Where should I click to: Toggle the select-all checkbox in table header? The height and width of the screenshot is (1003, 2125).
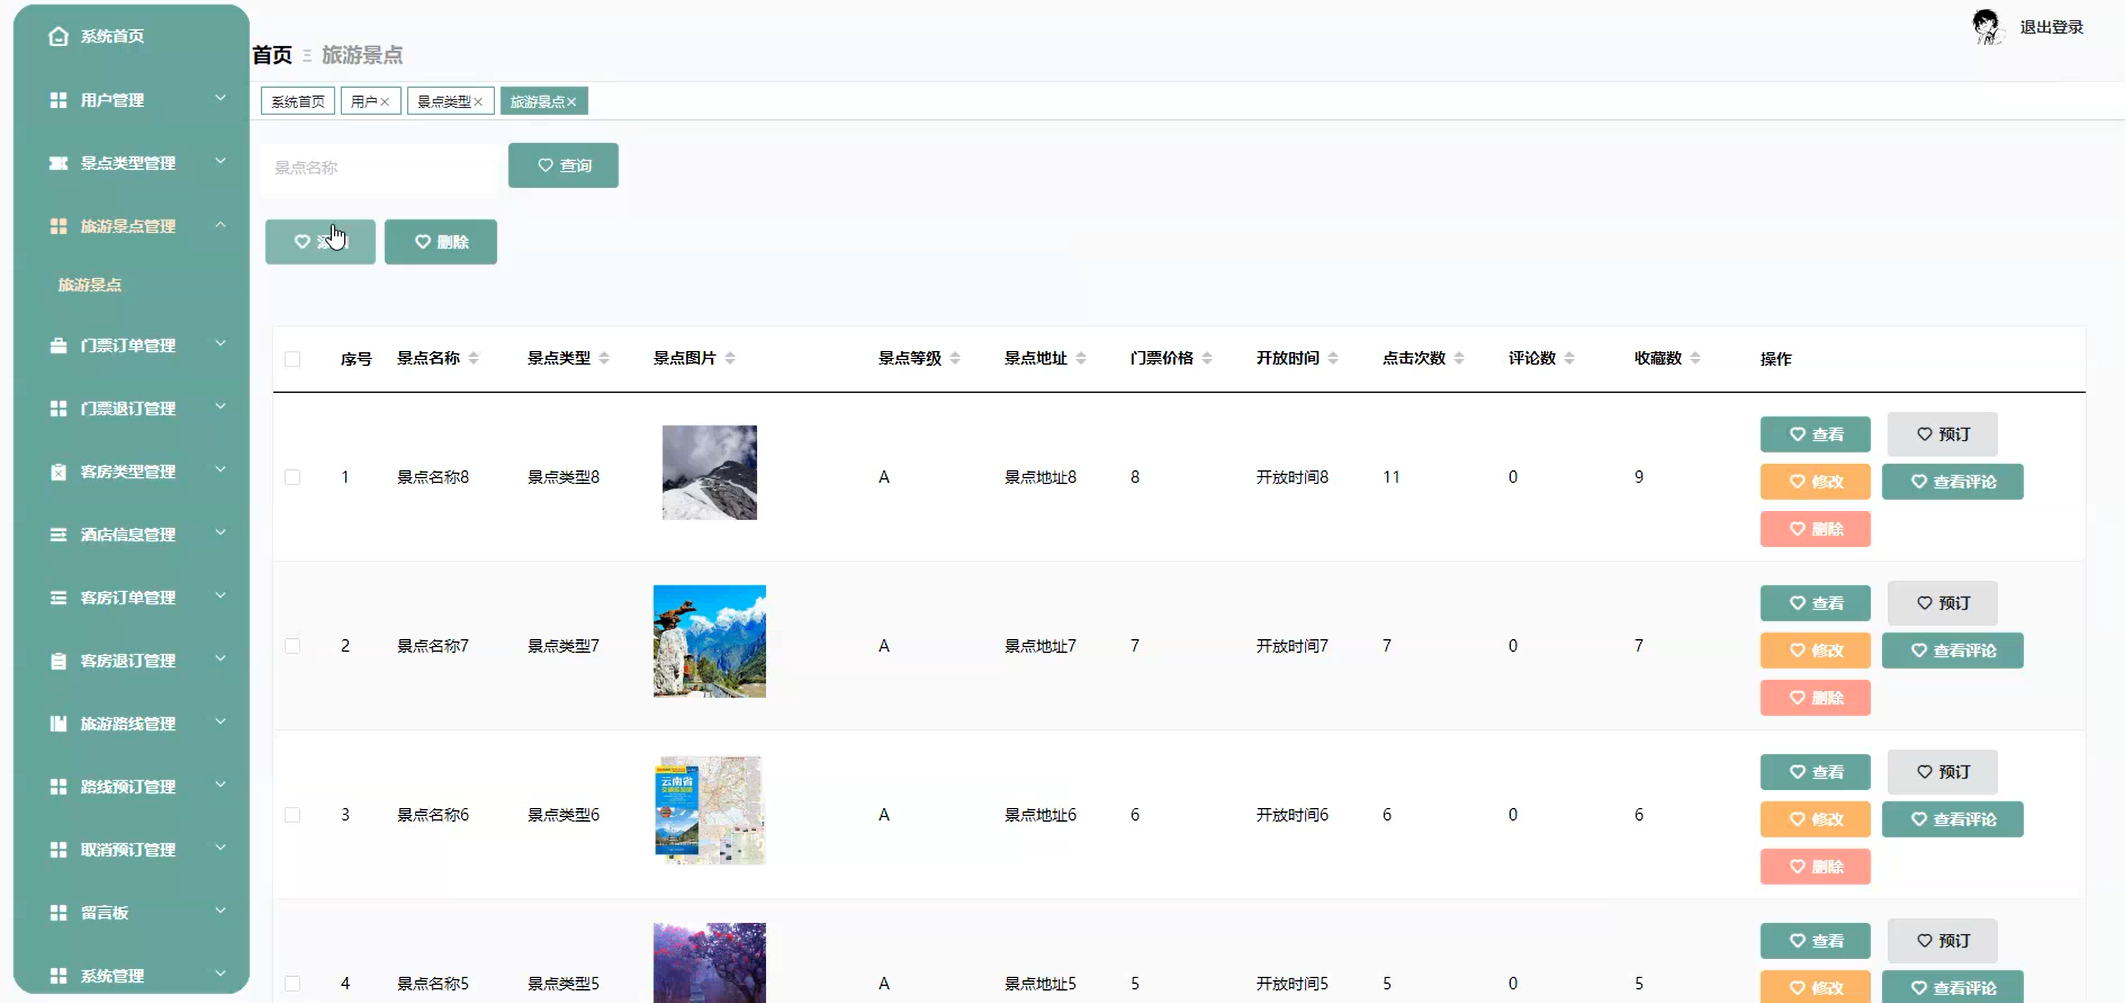(292, 359)
